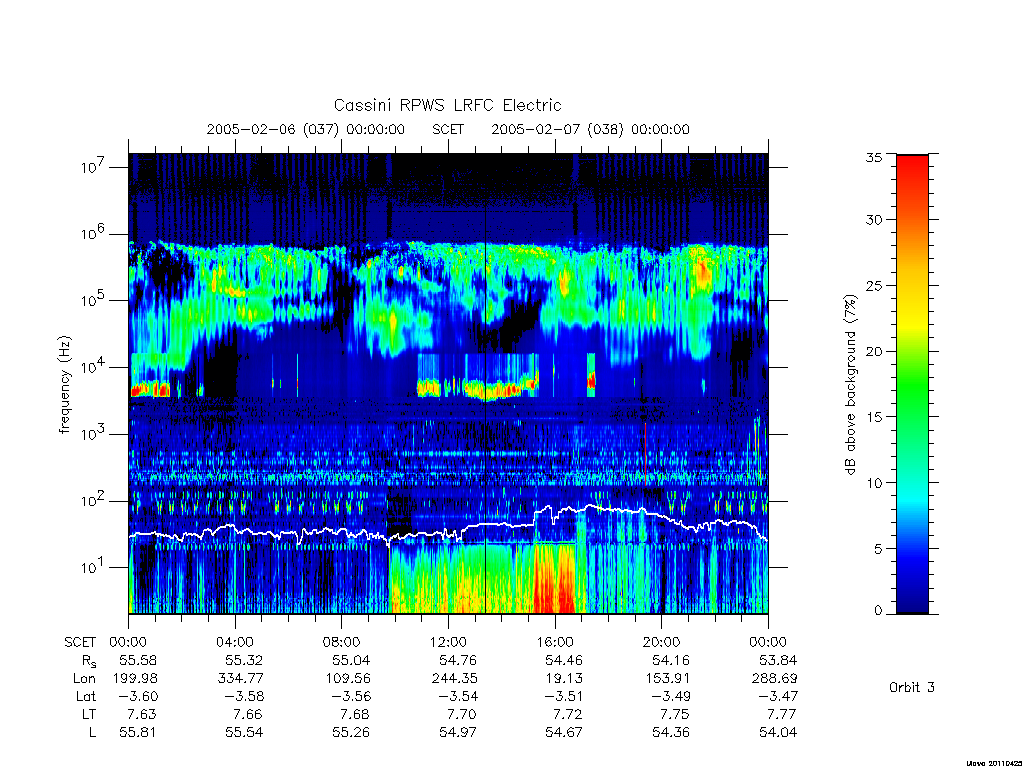Screen dimensions: 1024x768
Task: Click the end date 2005-02-07 (038) label
Action: tap(590, 129)
